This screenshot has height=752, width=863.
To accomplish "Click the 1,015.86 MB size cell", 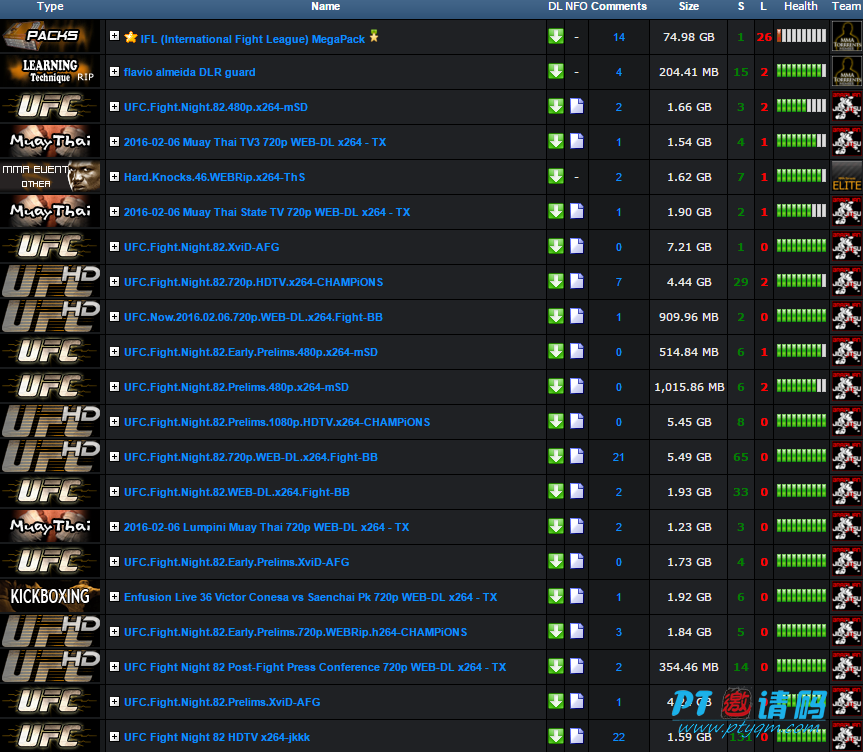I will pyautogui.click(x=689, y=387).
